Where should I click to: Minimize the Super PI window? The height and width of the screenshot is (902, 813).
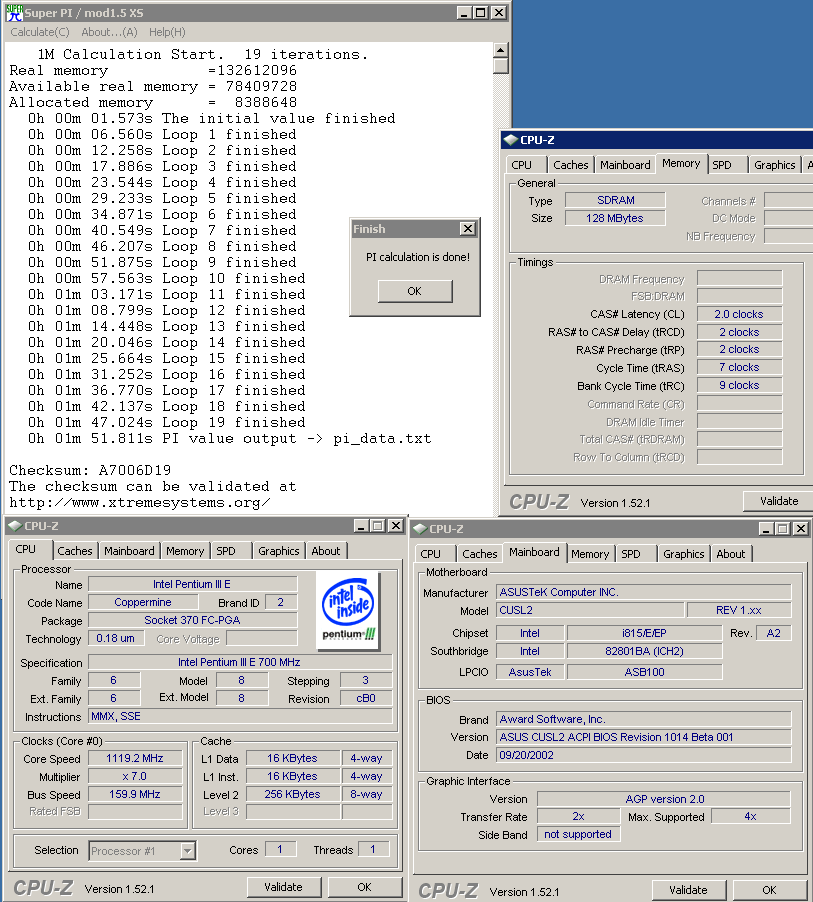(x=464, y=13)
